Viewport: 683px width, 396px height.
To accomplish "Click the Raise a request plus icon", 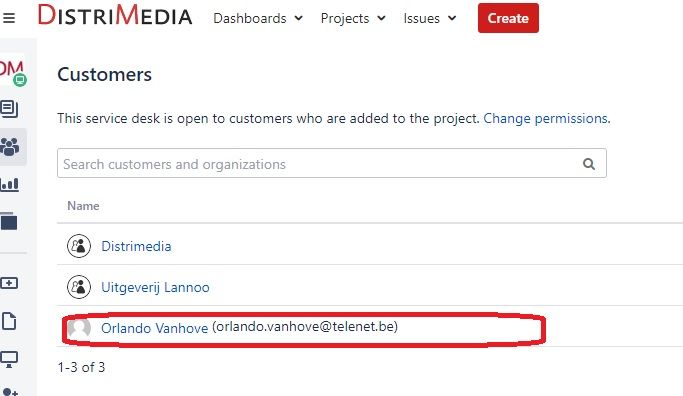I will [9, 283].
